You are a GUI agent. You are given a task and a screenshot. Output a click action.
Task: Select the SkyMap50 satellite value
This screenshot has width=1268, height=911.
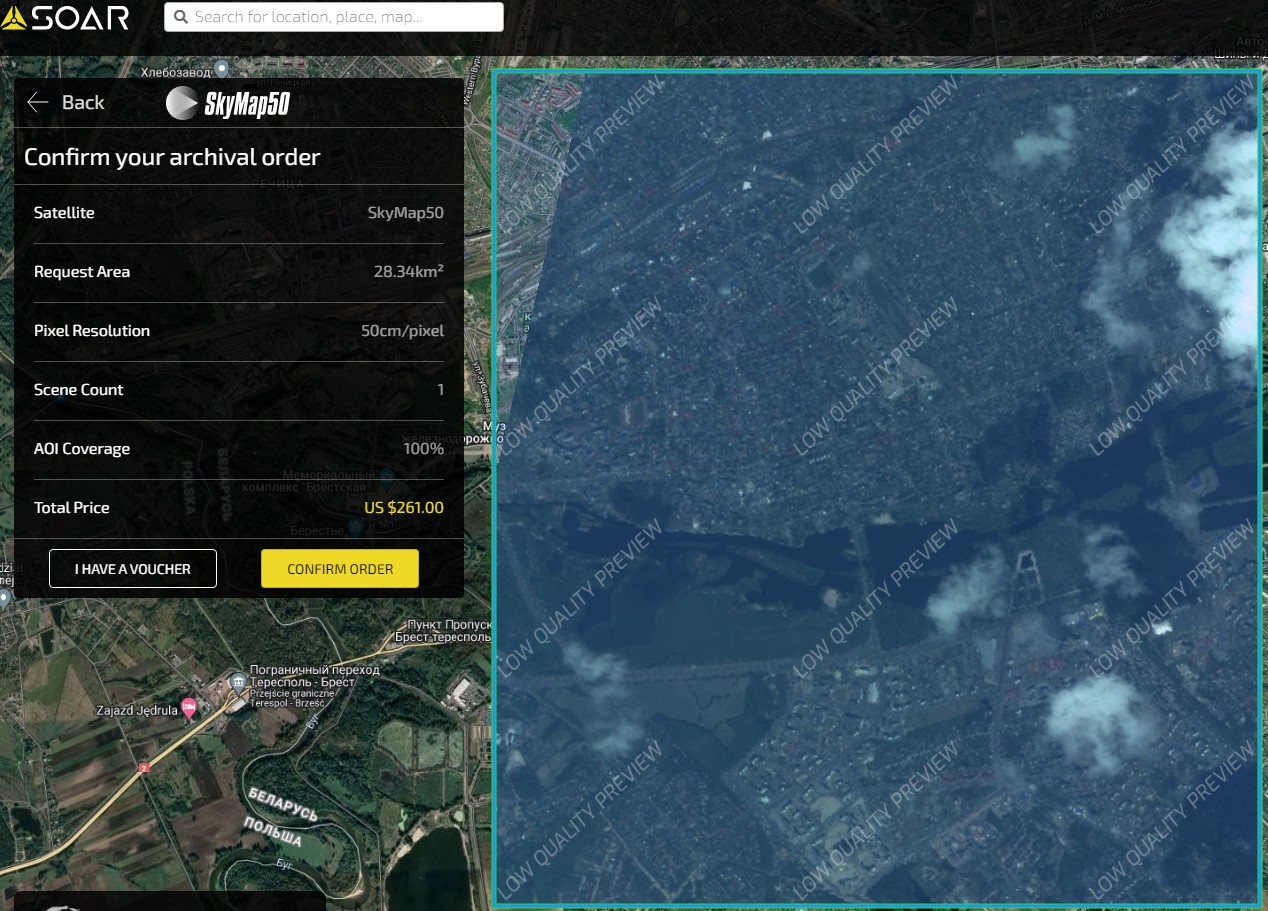(405, 213)
